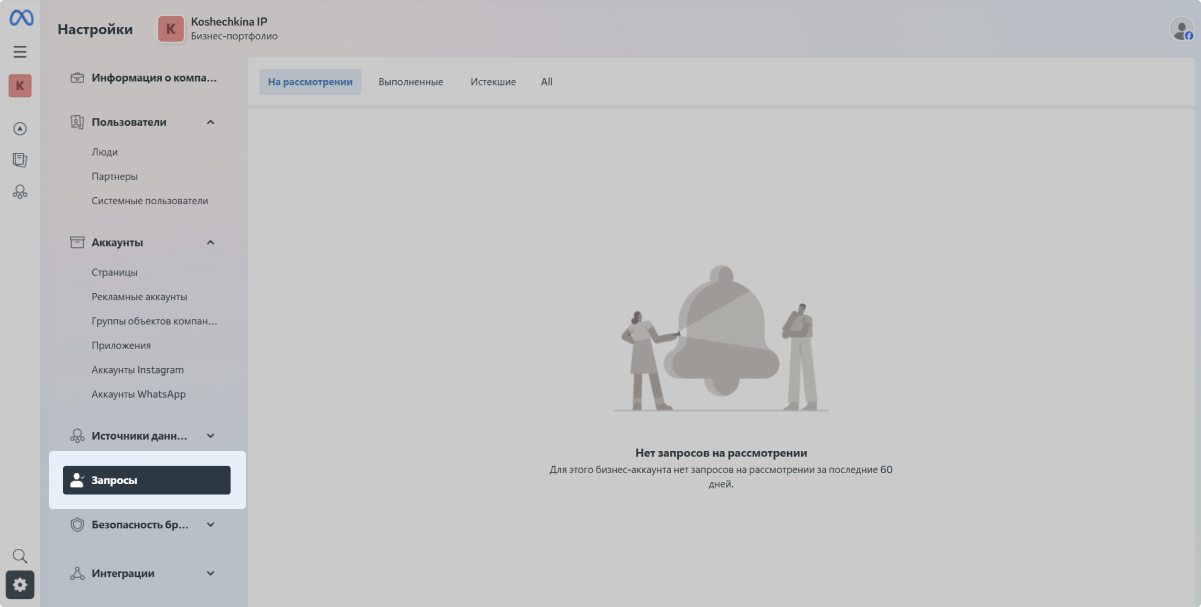Select the All tab
This screenshot has width=1201, height=607.
547,82
